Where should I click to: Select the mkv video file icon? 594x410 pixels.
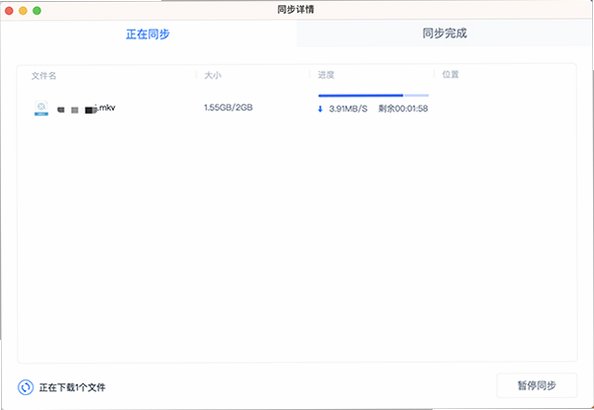pos(41,108)
